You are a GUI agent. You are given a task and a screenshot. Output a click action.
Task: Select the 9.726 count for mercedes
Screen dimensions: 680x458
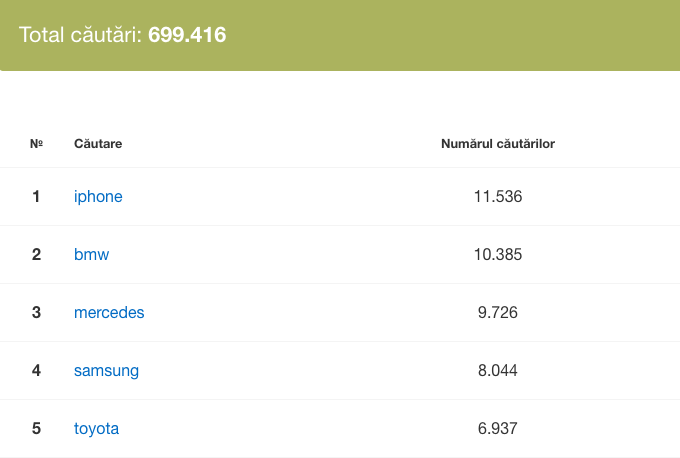click(498, 312)
